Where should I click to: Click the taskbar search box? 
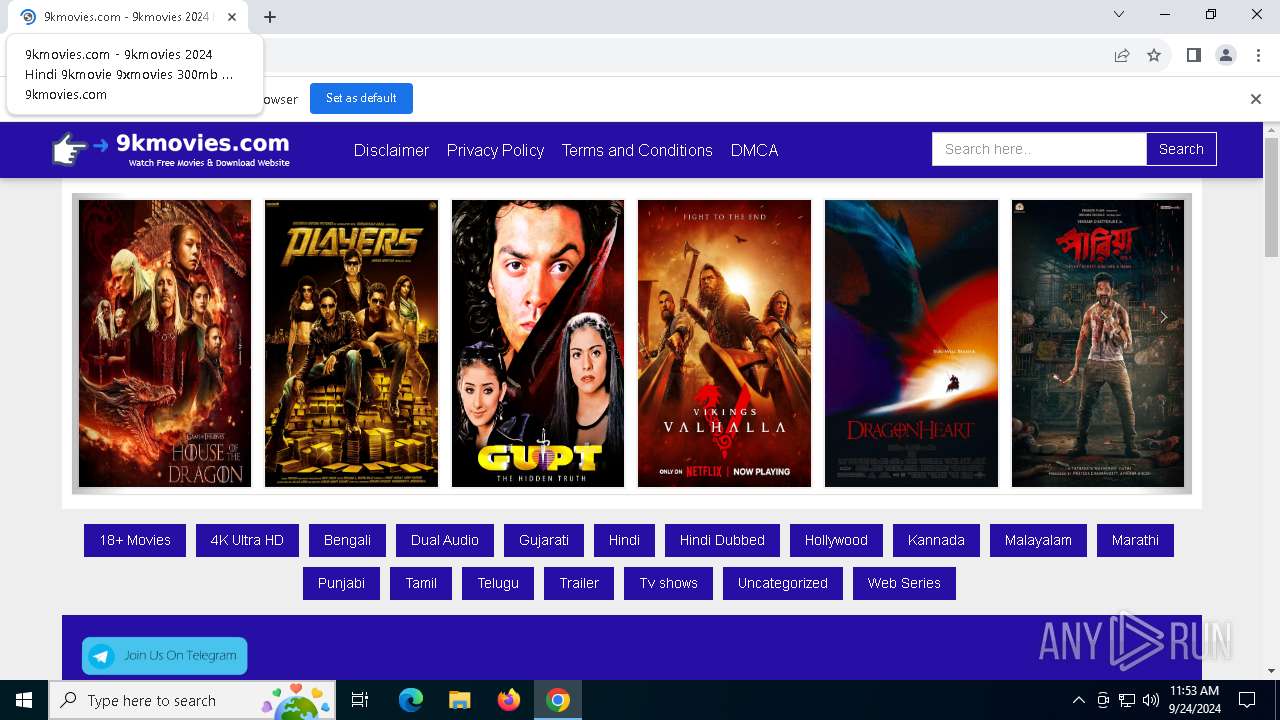(190, 700)
